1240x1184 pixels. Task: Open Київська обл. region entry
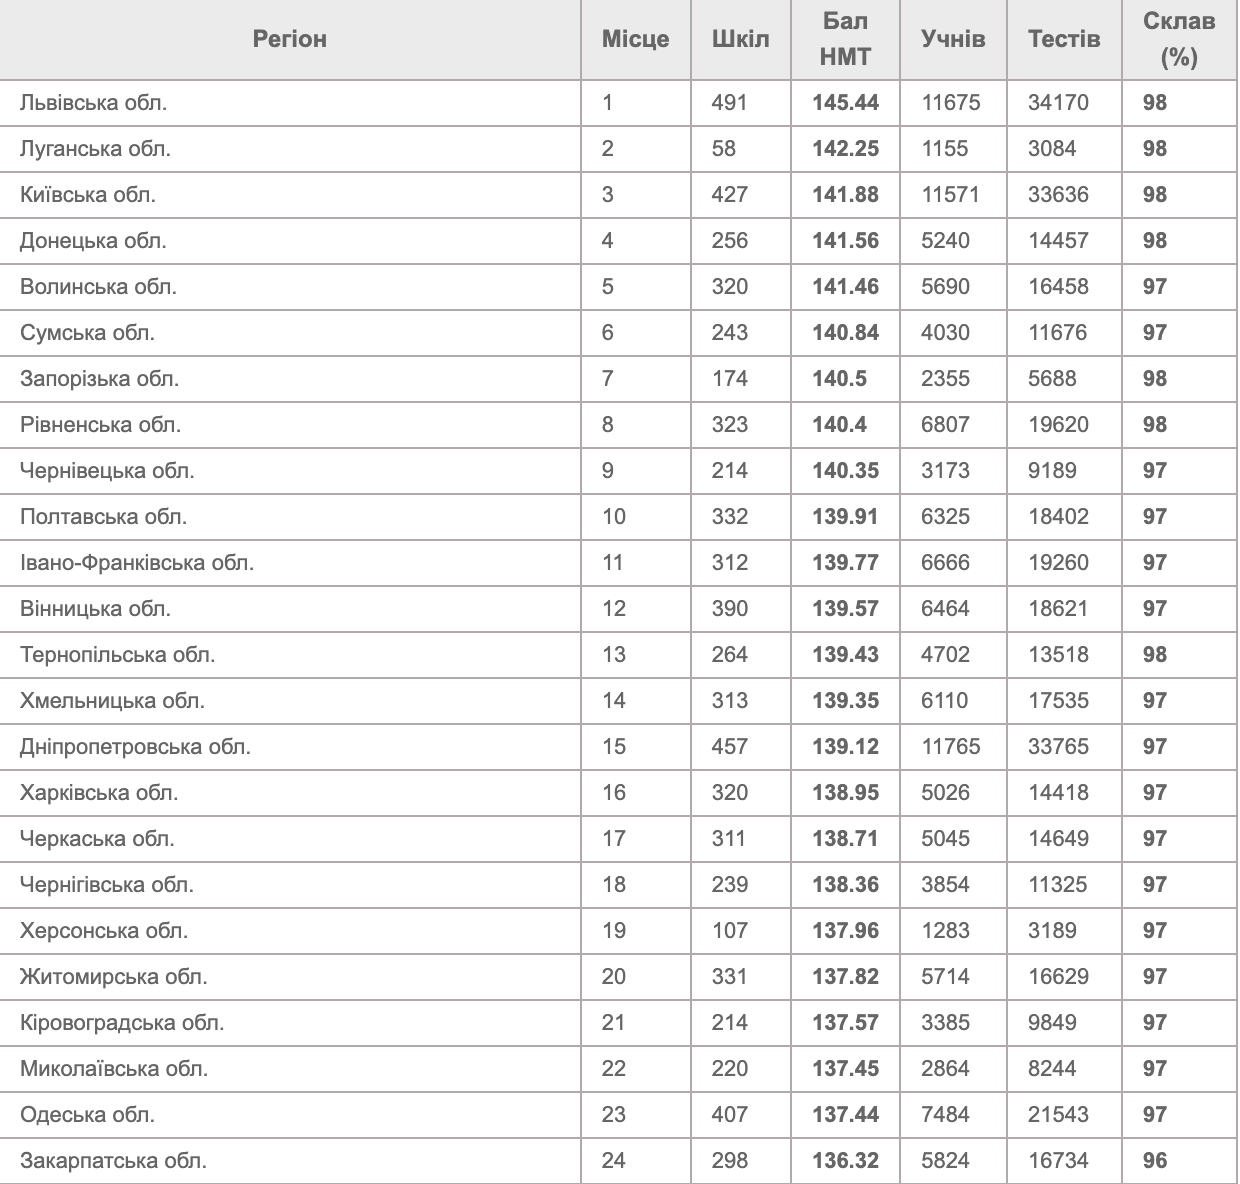(88, 194)
